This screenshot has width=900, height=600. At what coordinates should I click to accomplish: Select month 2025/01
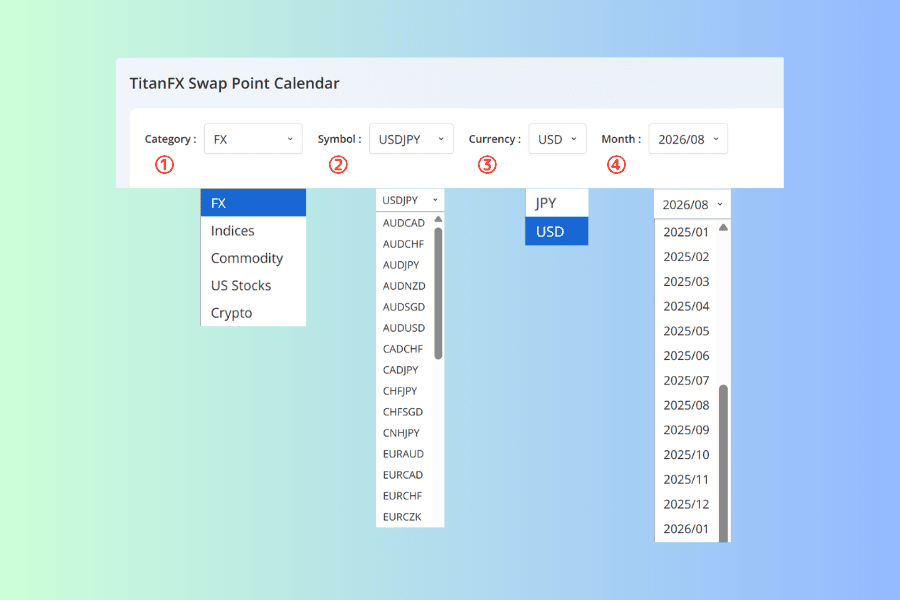pos(686,232)
